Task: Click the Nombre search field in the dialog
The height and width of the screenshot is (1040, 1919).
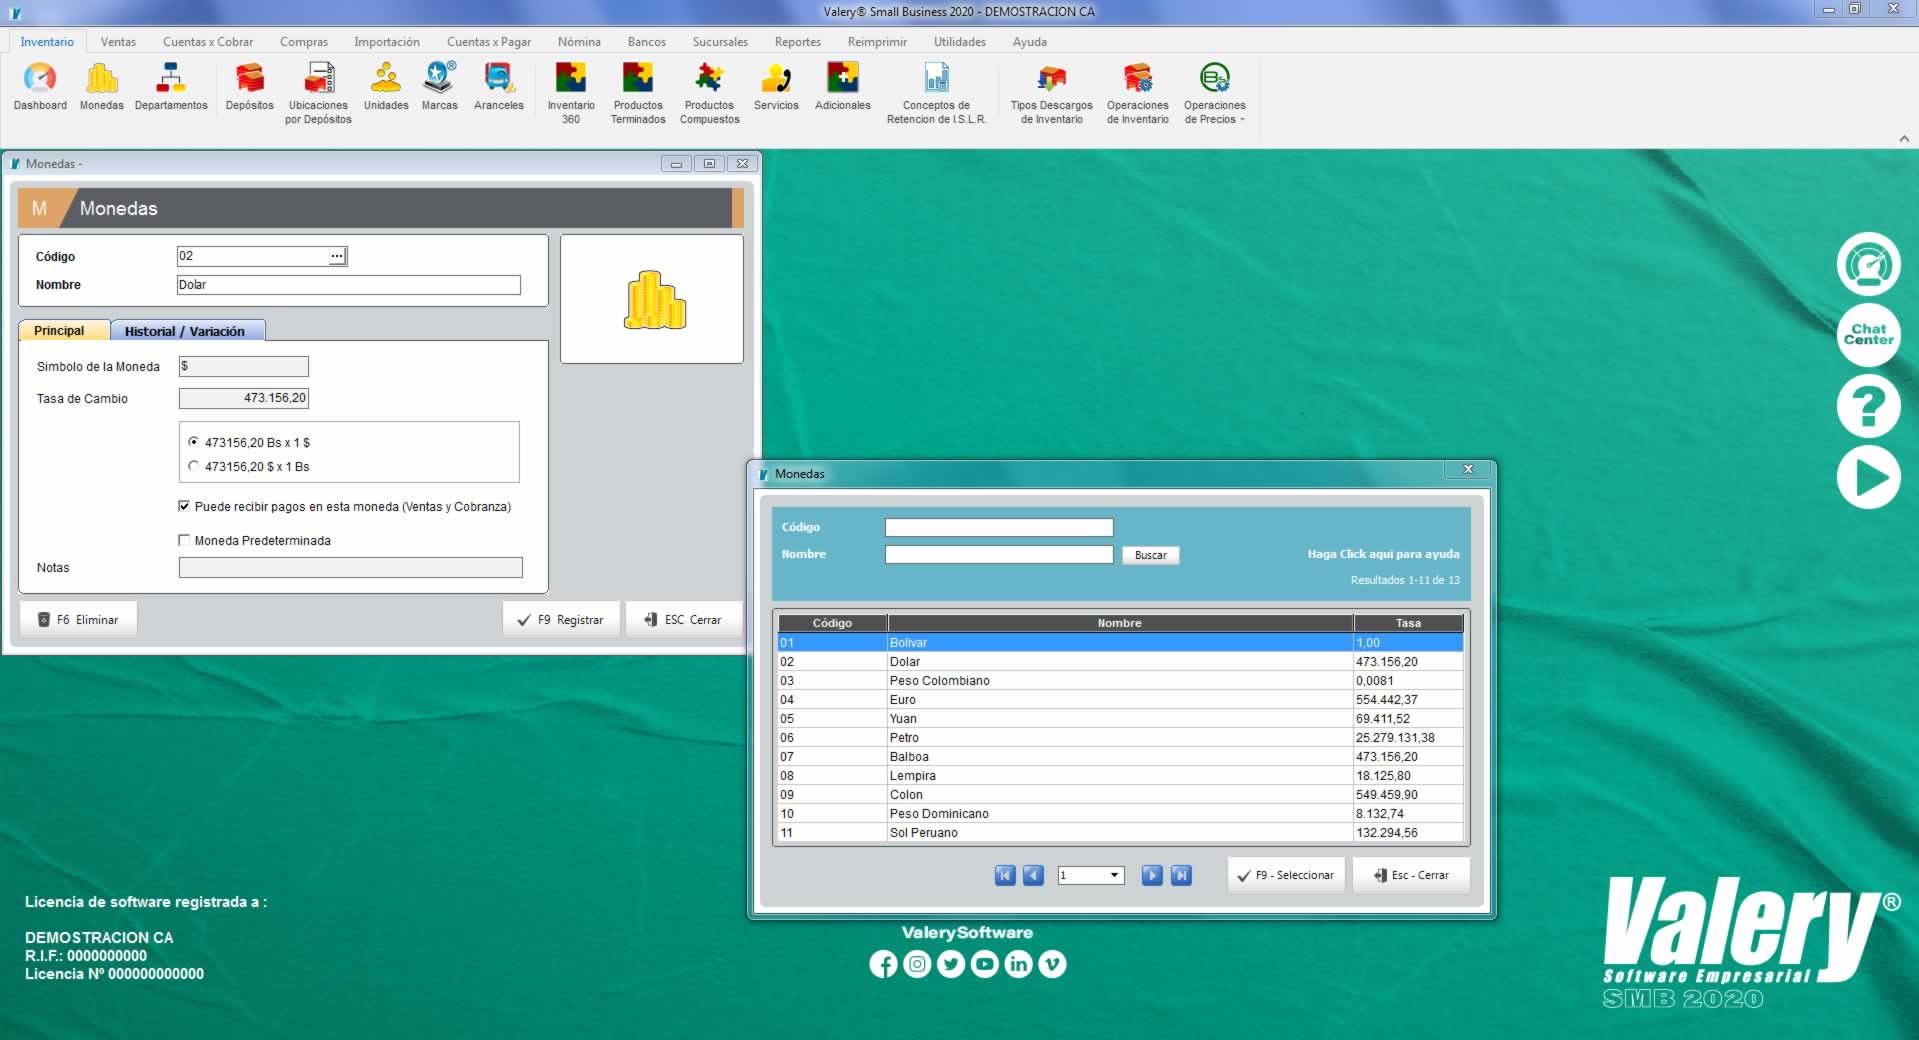Action: pos(999,554)
